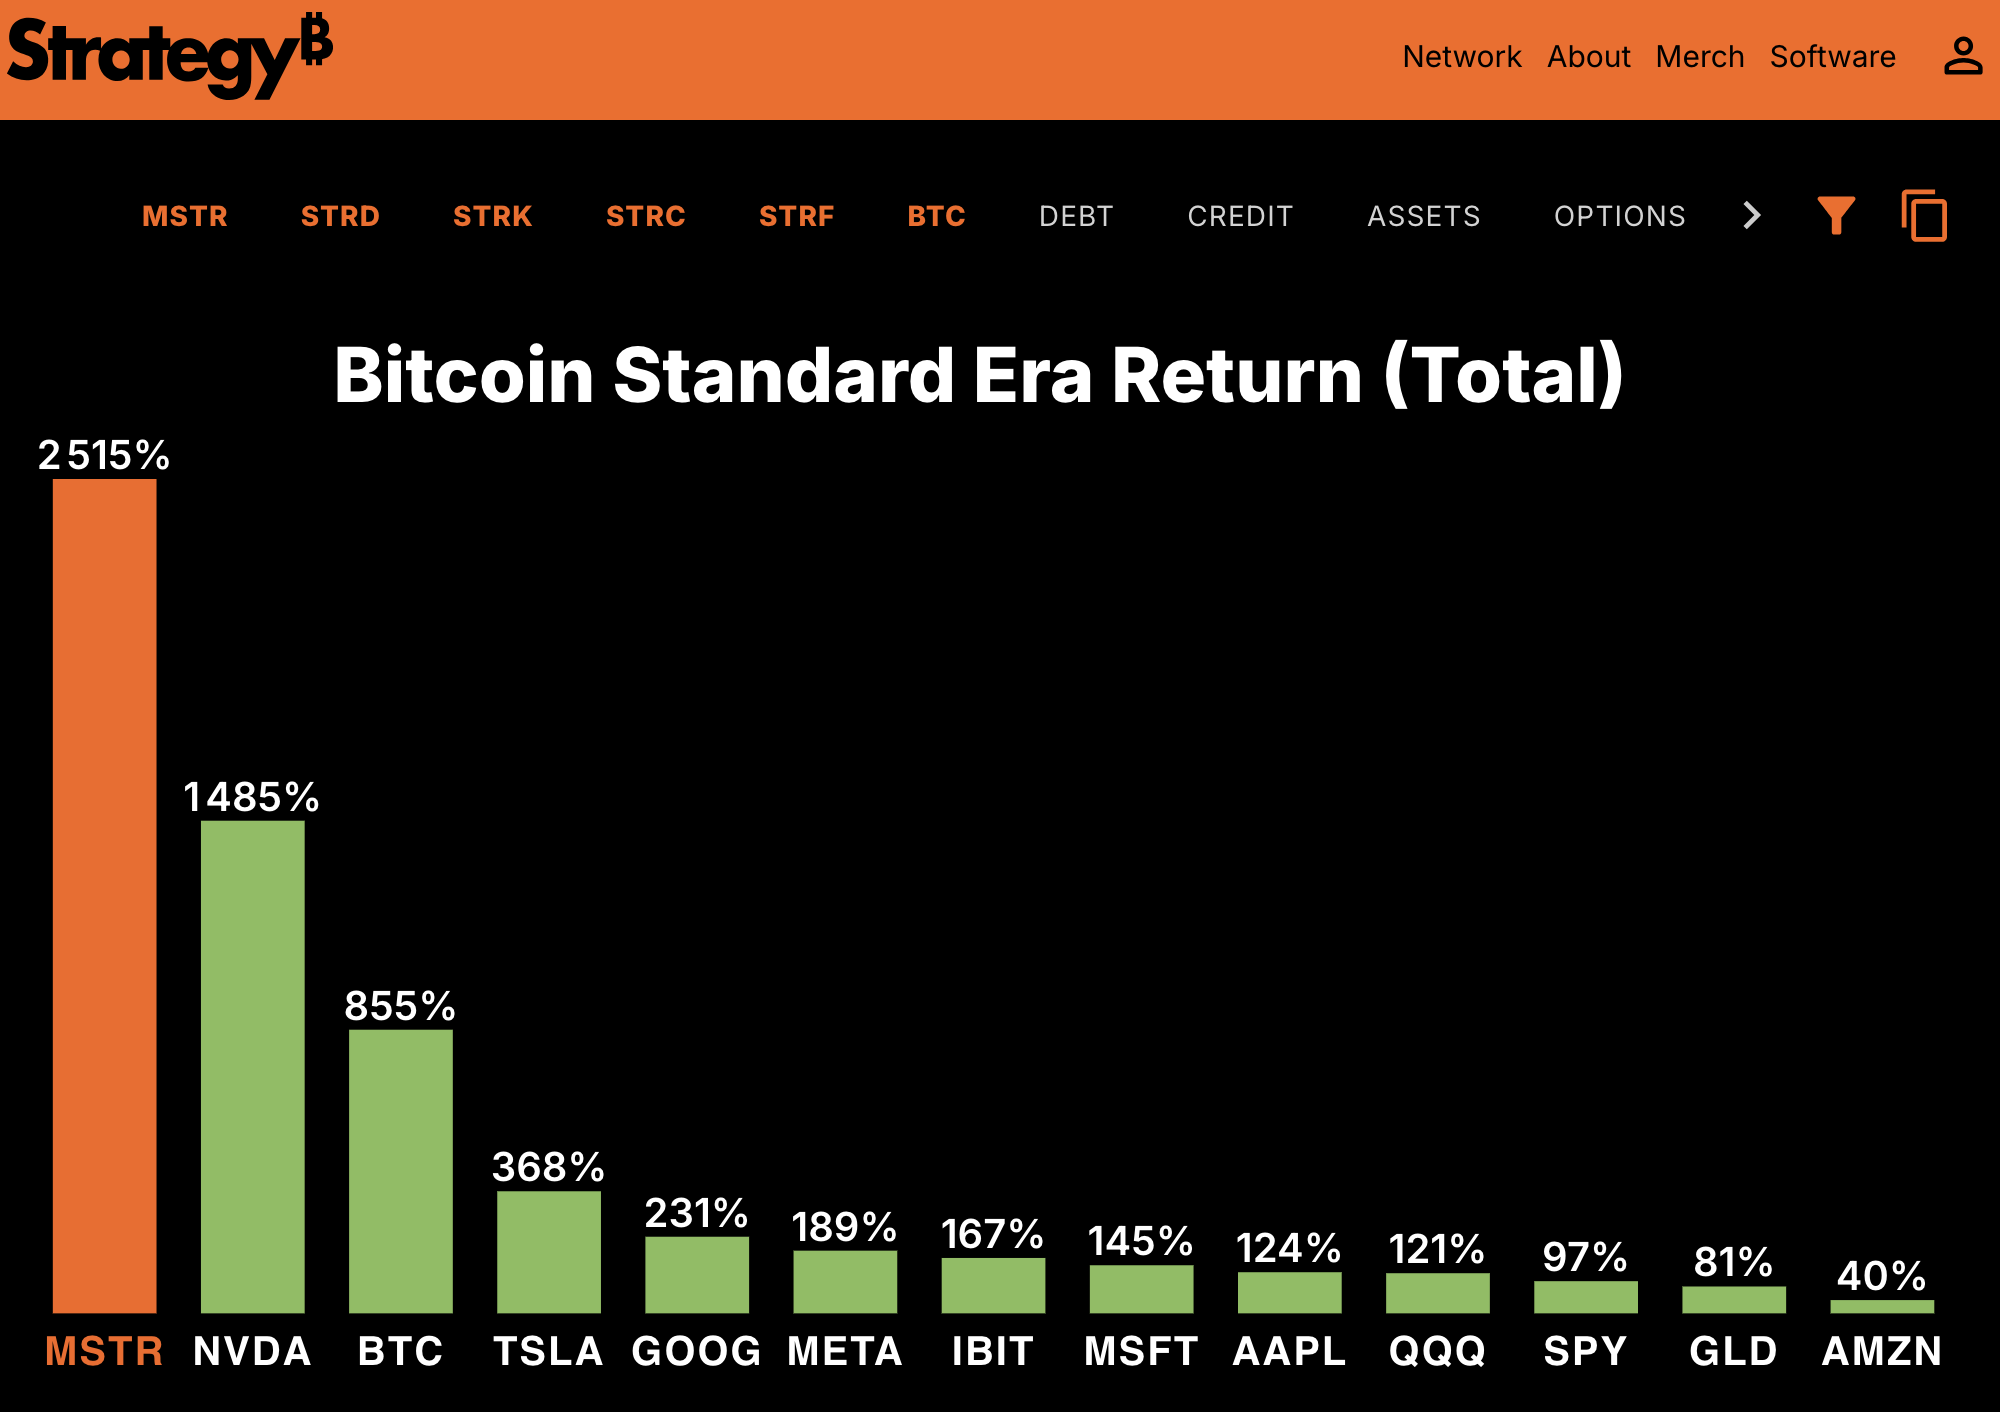Viewport: 2000px width, 1412px height.
Task: Open the STRC tab
Action: click(x=645, y=216)
